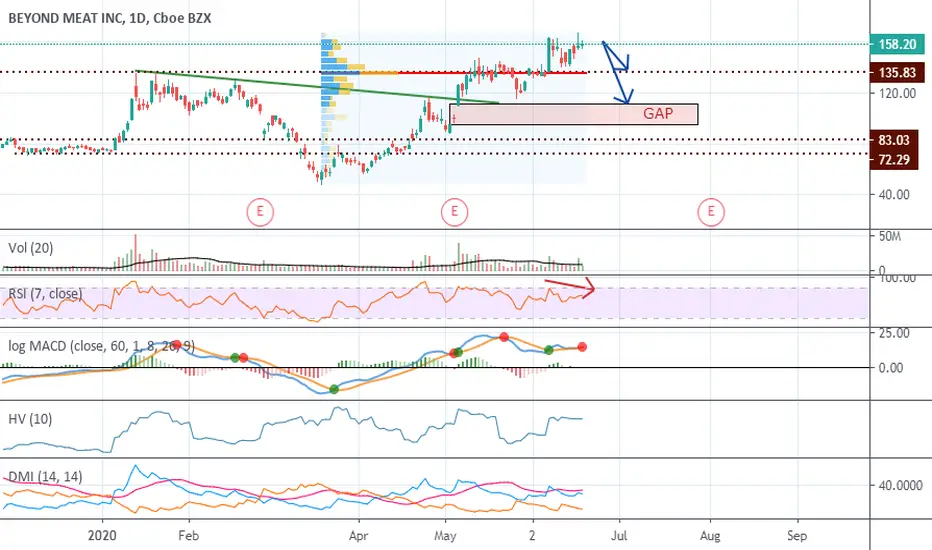Click the May date axis label

click(x=445, y=536)
